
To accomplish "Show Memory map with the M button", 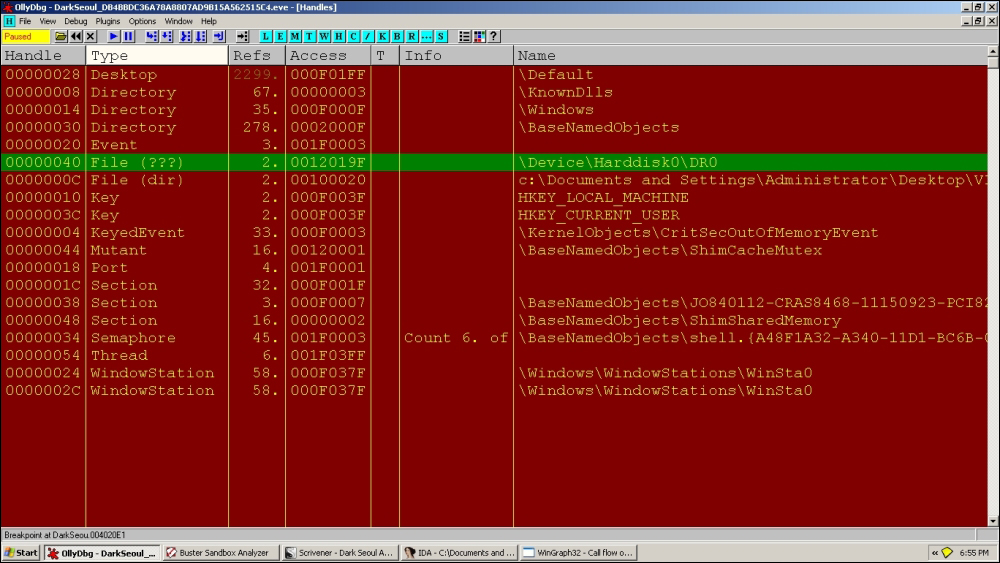I will [x=295, y=36].
